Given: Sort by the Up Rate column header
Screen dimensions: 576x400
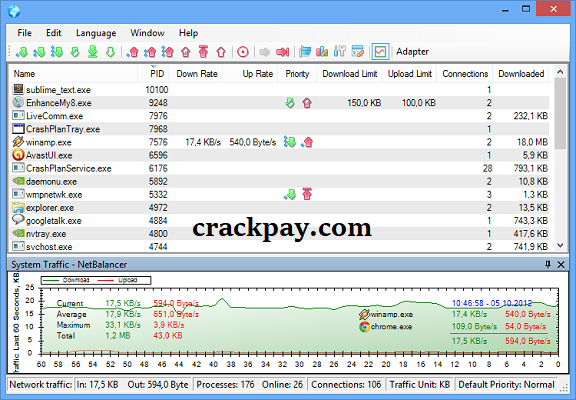Looking at the screenshot, I should tap(250, 74).
